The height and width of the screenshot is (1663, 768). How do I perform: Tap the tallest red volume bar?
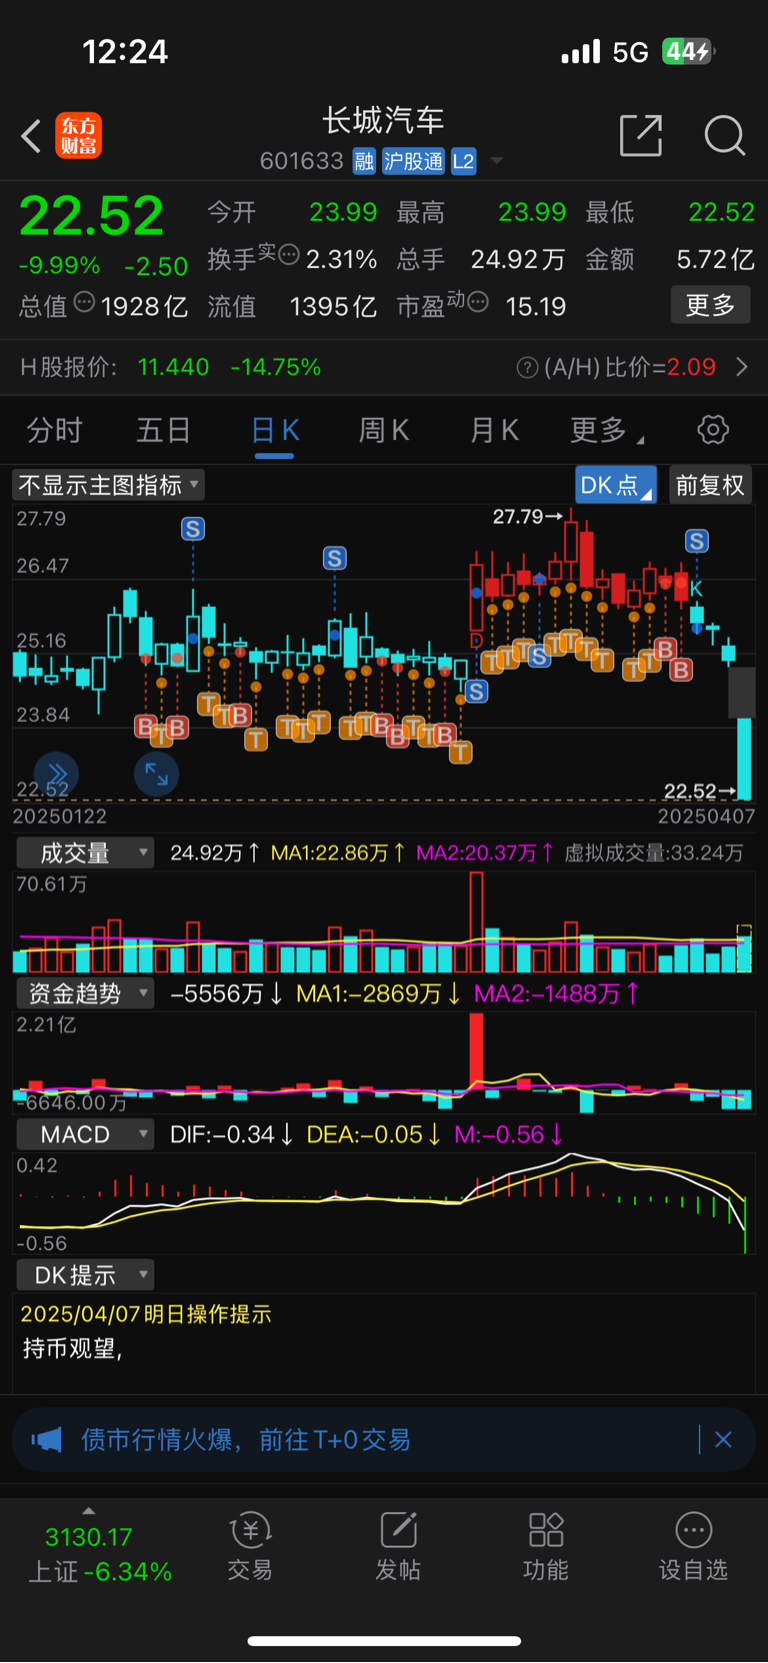476,922
